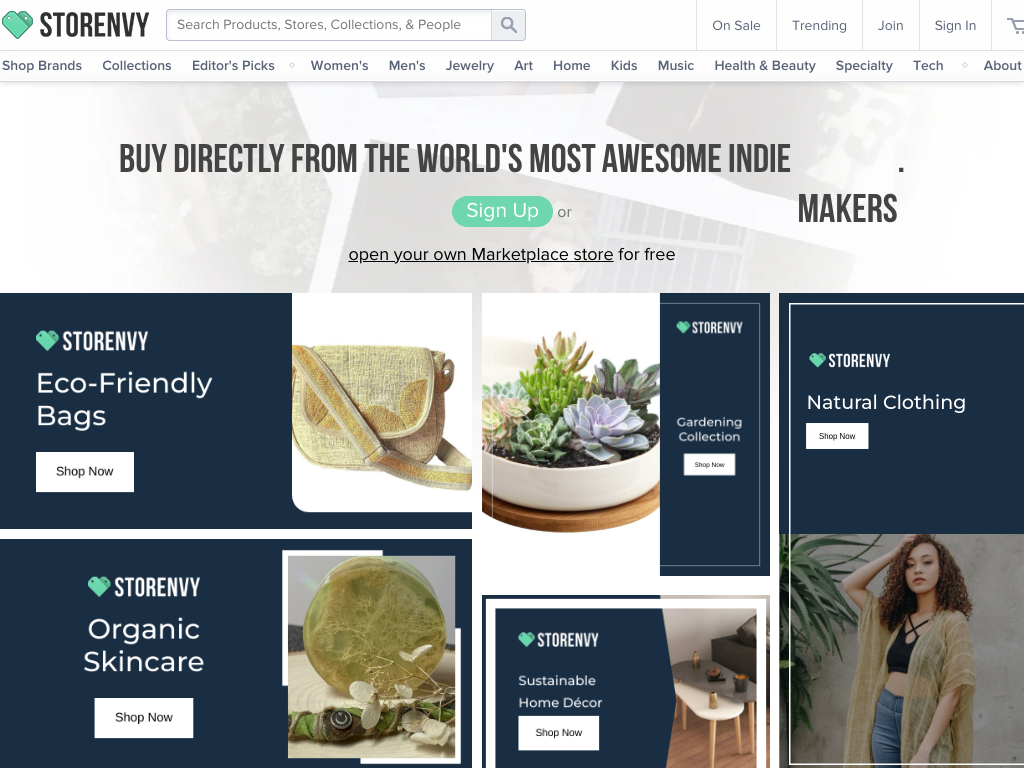Go to Trending section
The width and height of the screenshot is (1024, 768).
[x=819, y=25]
